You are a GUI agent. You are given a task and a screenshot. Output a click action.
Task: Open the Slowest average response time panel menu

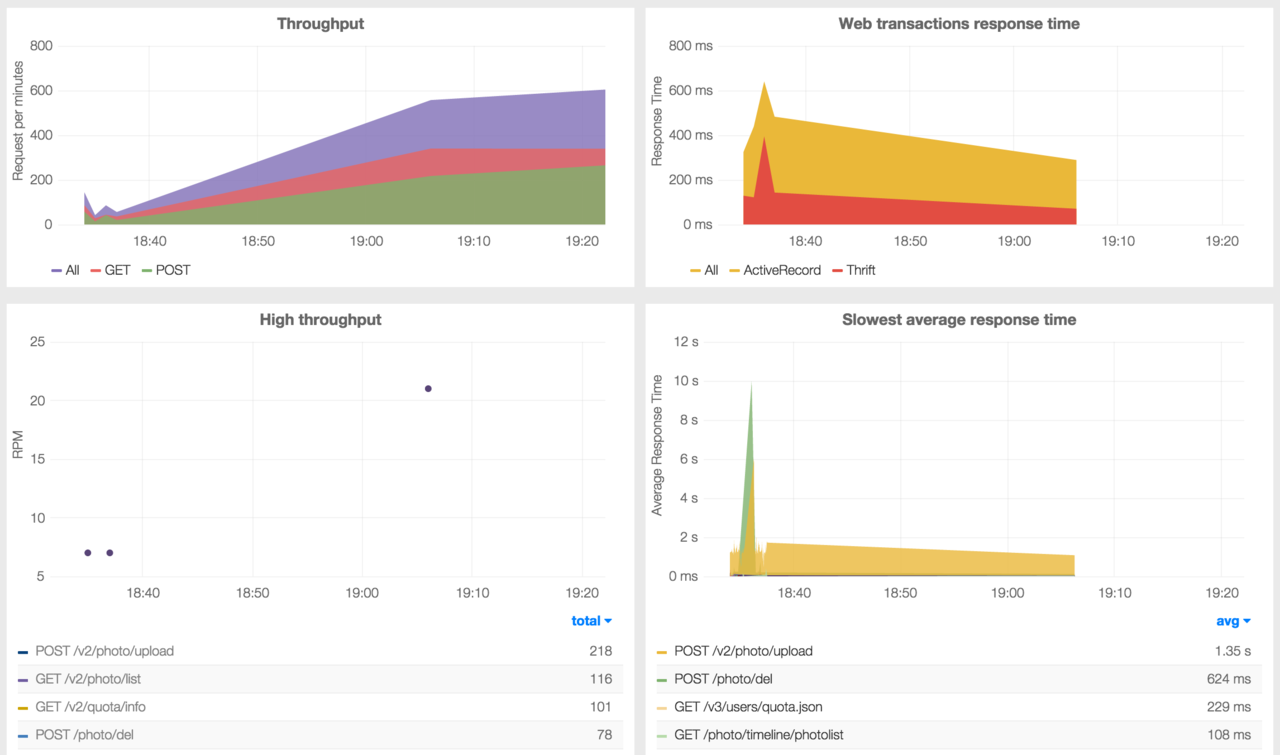[x=958, y=320]
